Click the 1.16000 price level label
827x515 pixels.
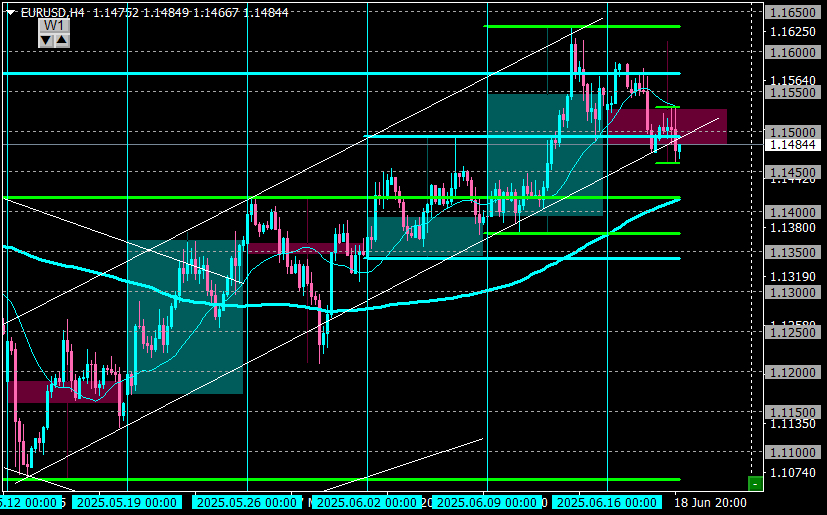click(x=793, y=52)
